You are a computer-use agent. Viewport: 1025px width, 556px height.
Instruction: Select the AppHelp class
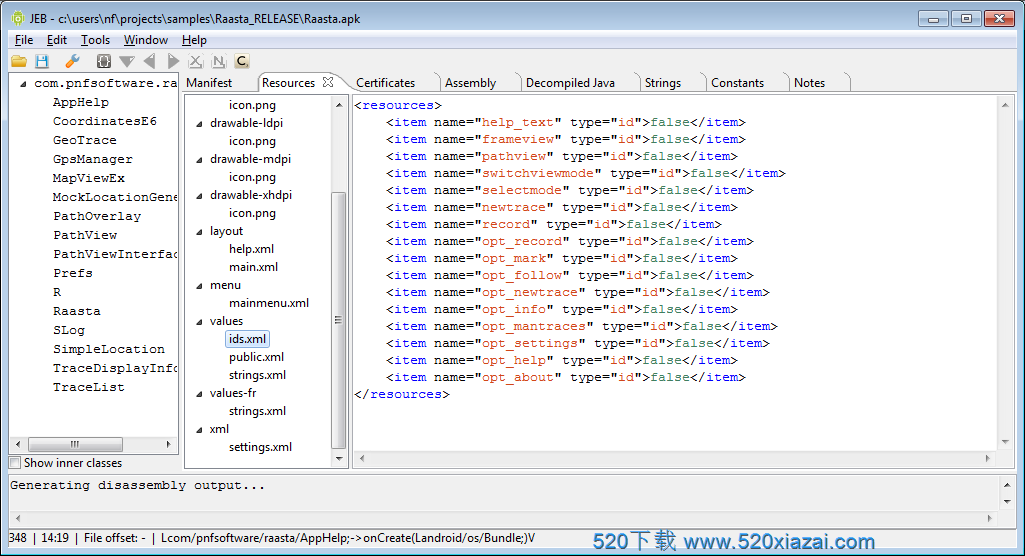click(x=81, y=102)
